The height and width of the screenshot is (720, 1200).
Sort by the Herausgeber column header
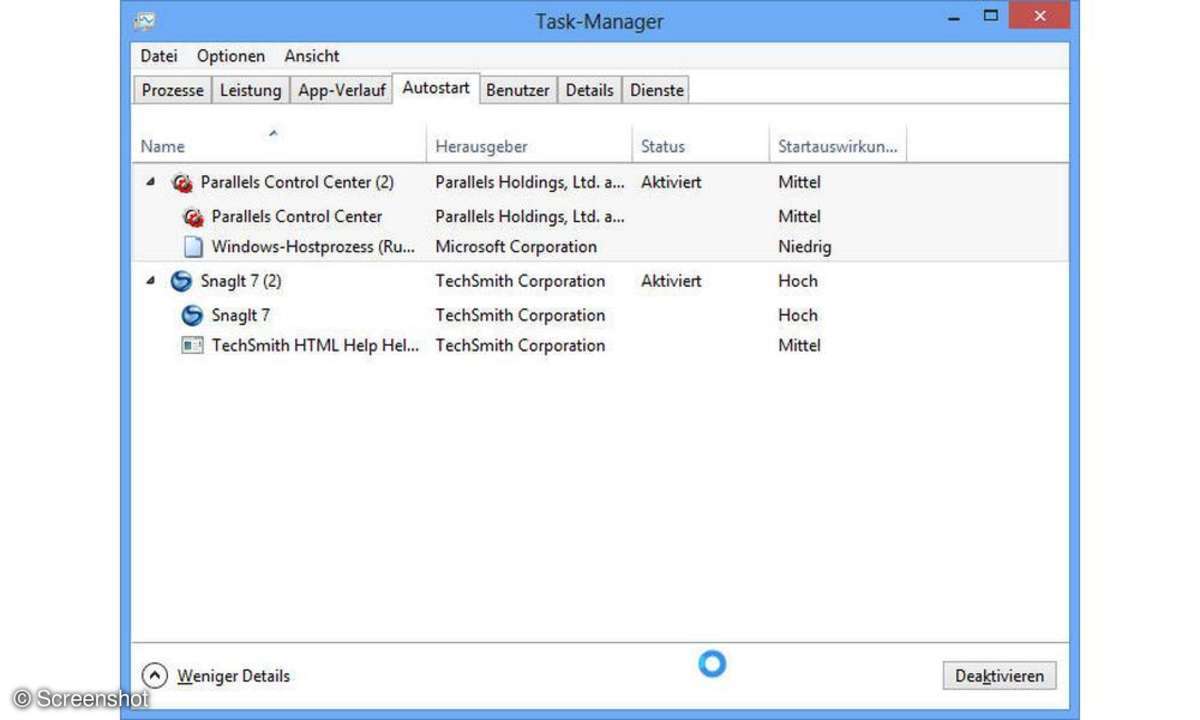(529, 145)
